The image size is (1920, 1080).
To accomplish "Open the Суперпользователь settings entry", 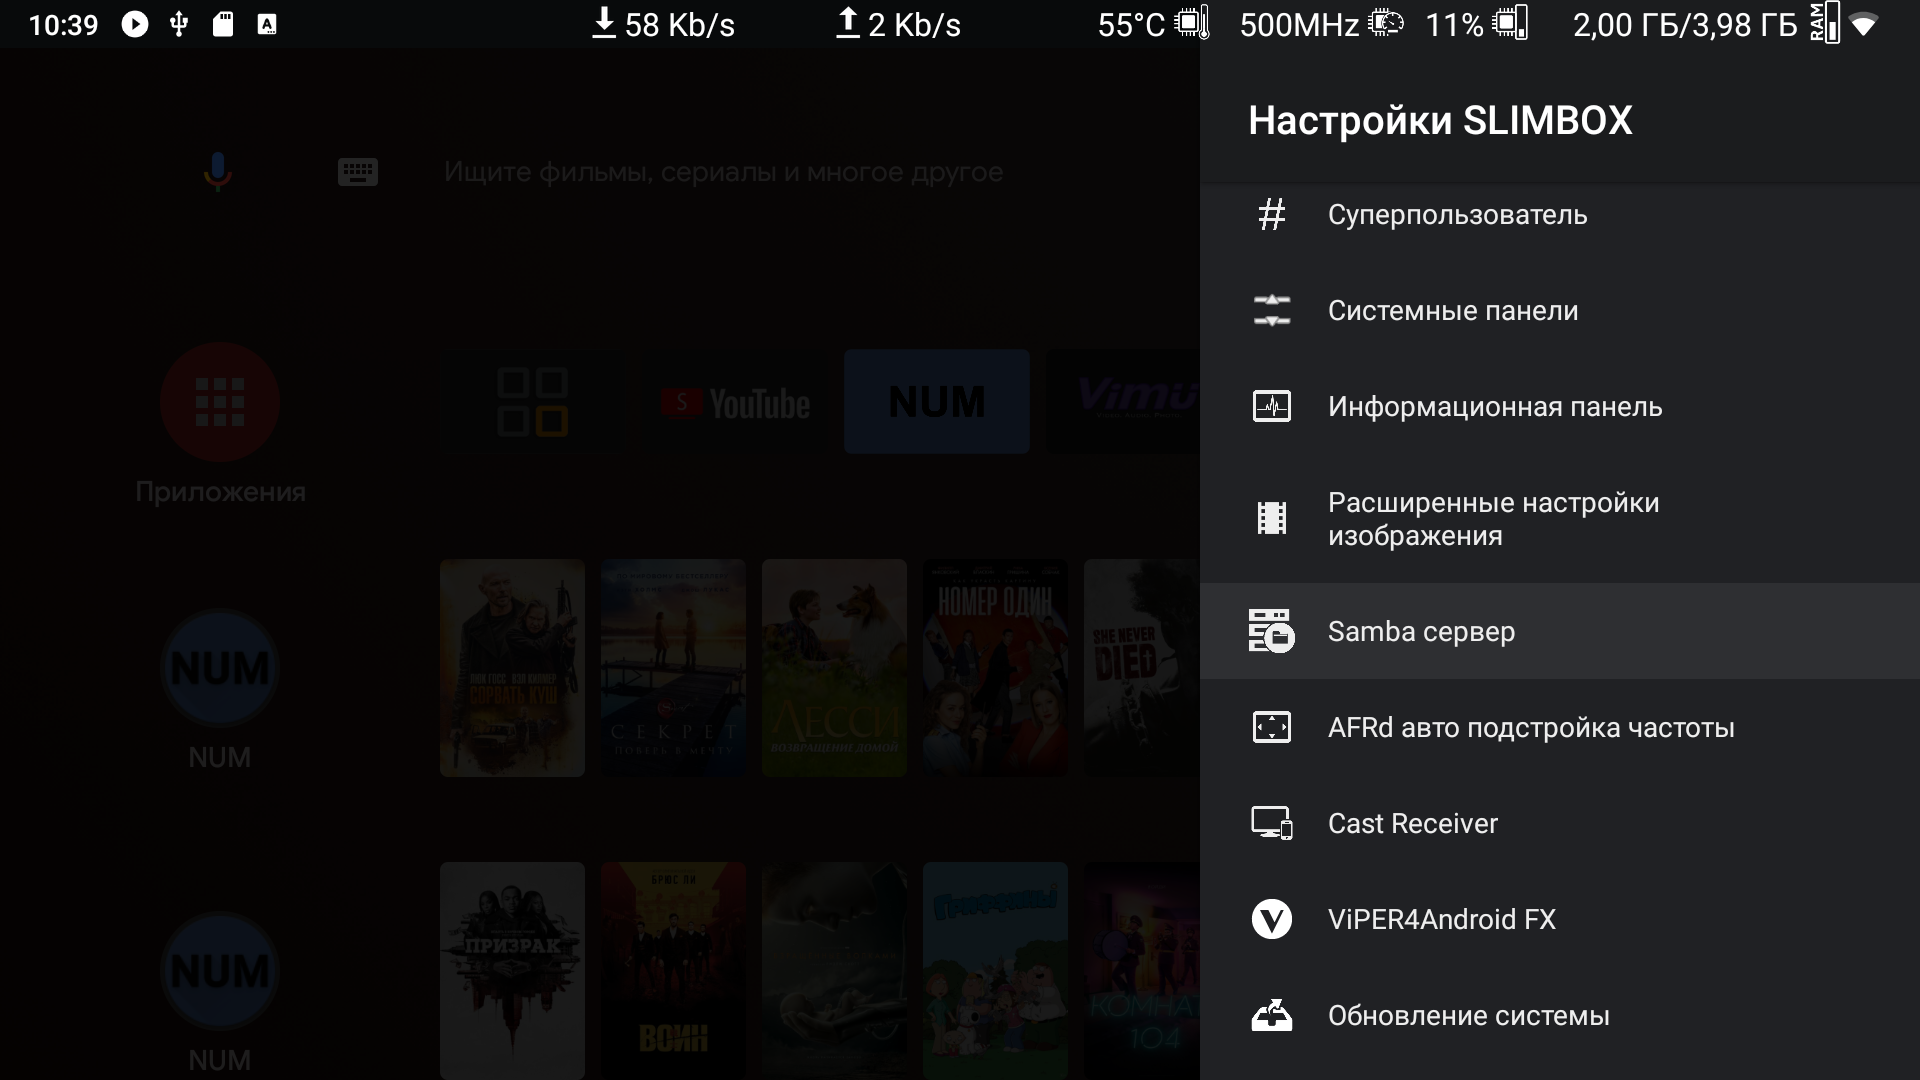I will (x=1457, y=215).
